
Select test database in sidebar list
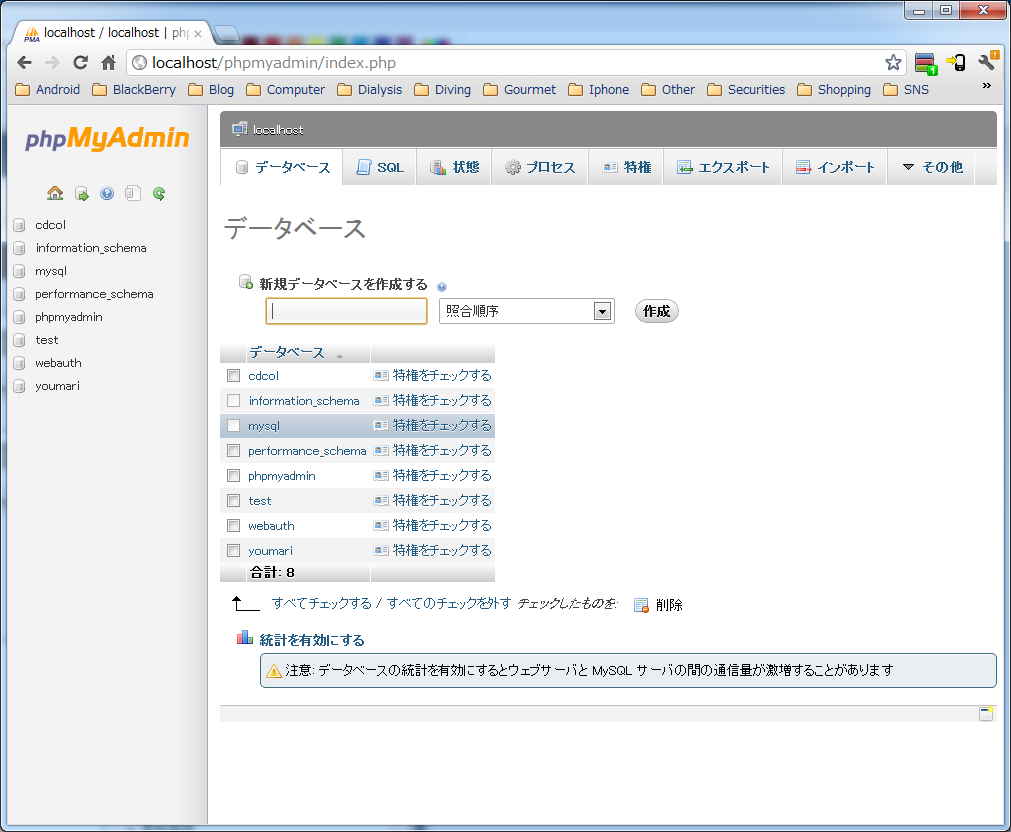coord(46,340)
